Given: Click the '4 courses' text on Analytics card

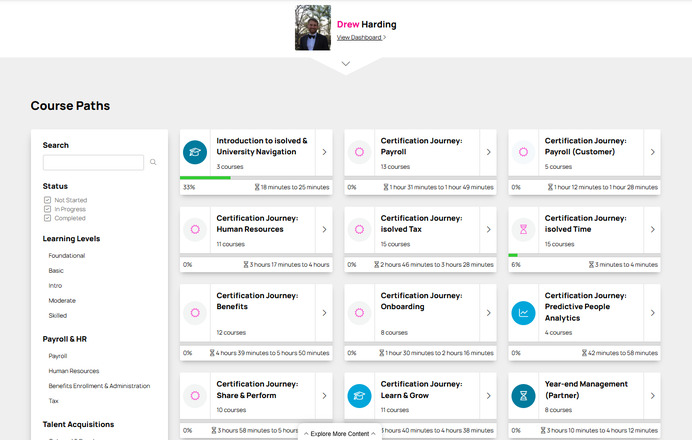Looking at the screenshot, I should 558,333.
